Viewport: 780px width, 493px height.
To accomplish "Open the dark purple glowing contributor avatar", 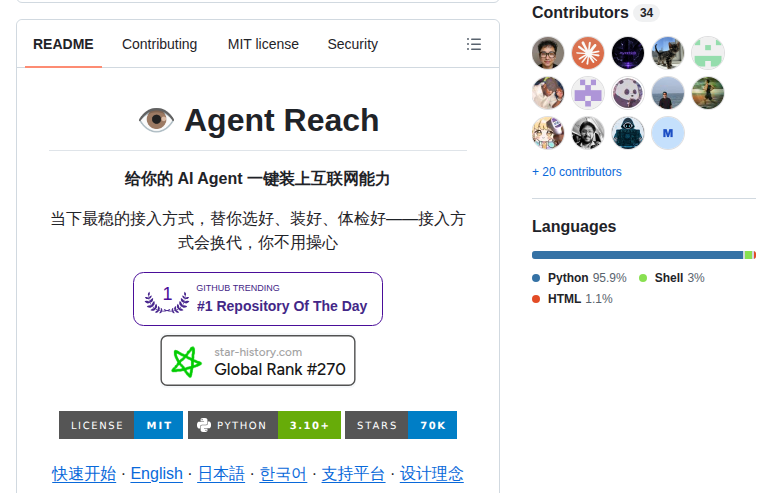I will (x=628, y=53).
